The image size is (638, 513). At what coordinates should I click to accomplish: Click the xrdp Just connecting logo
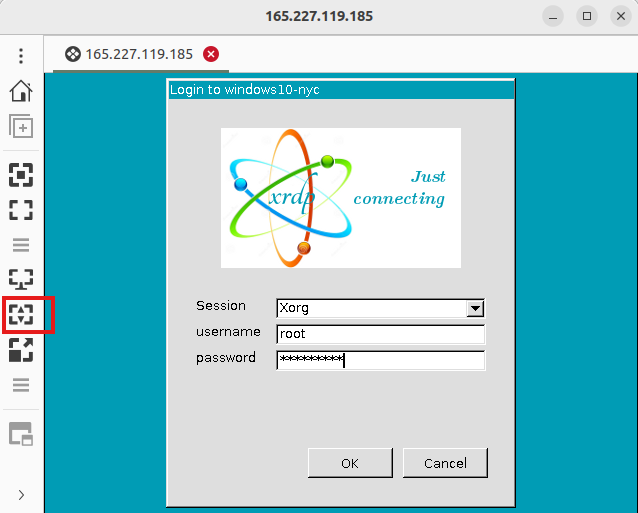coord(341,198)
